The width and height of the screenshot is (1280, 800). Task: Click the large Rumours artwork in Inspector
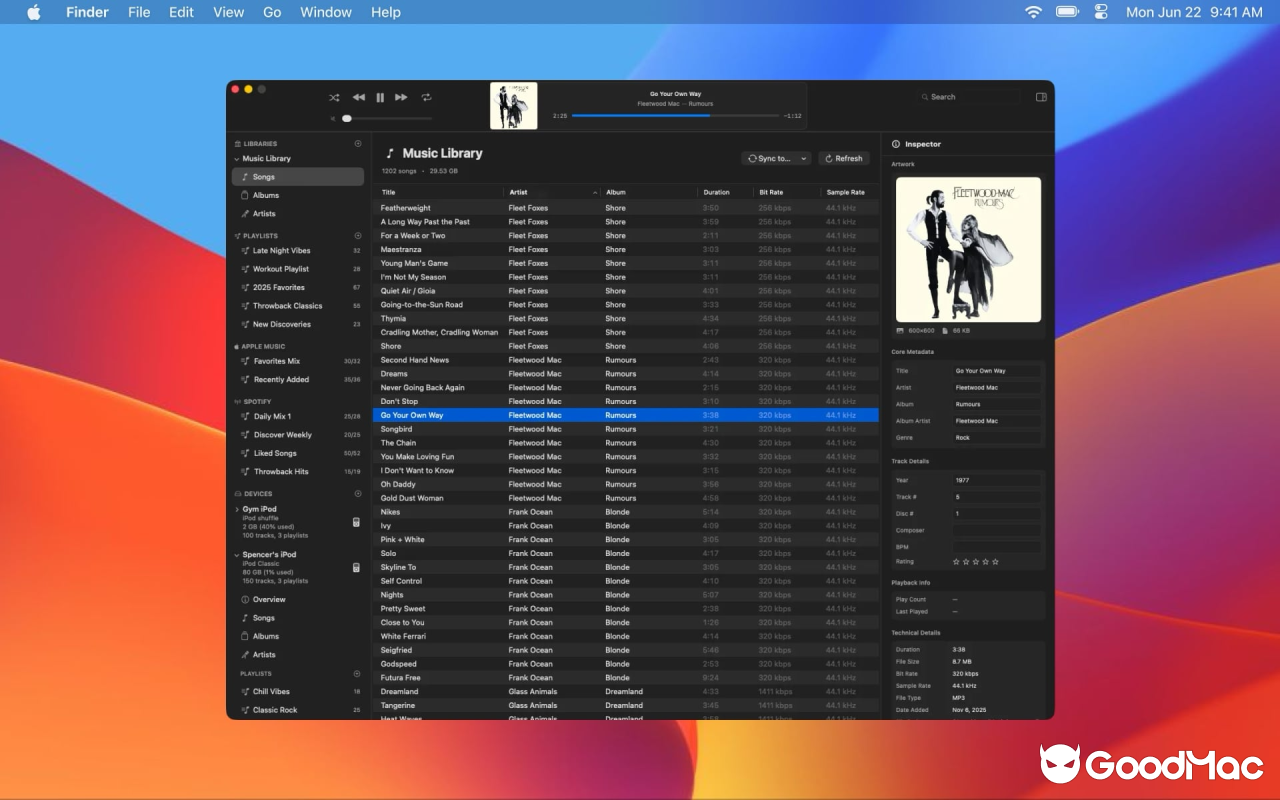click(x=968, y=249)
